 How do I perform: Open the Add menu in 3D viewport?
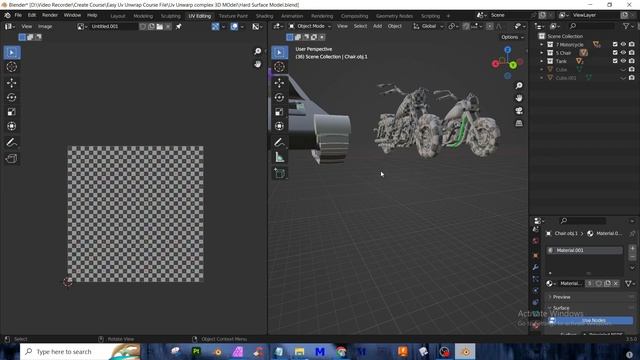378,27
